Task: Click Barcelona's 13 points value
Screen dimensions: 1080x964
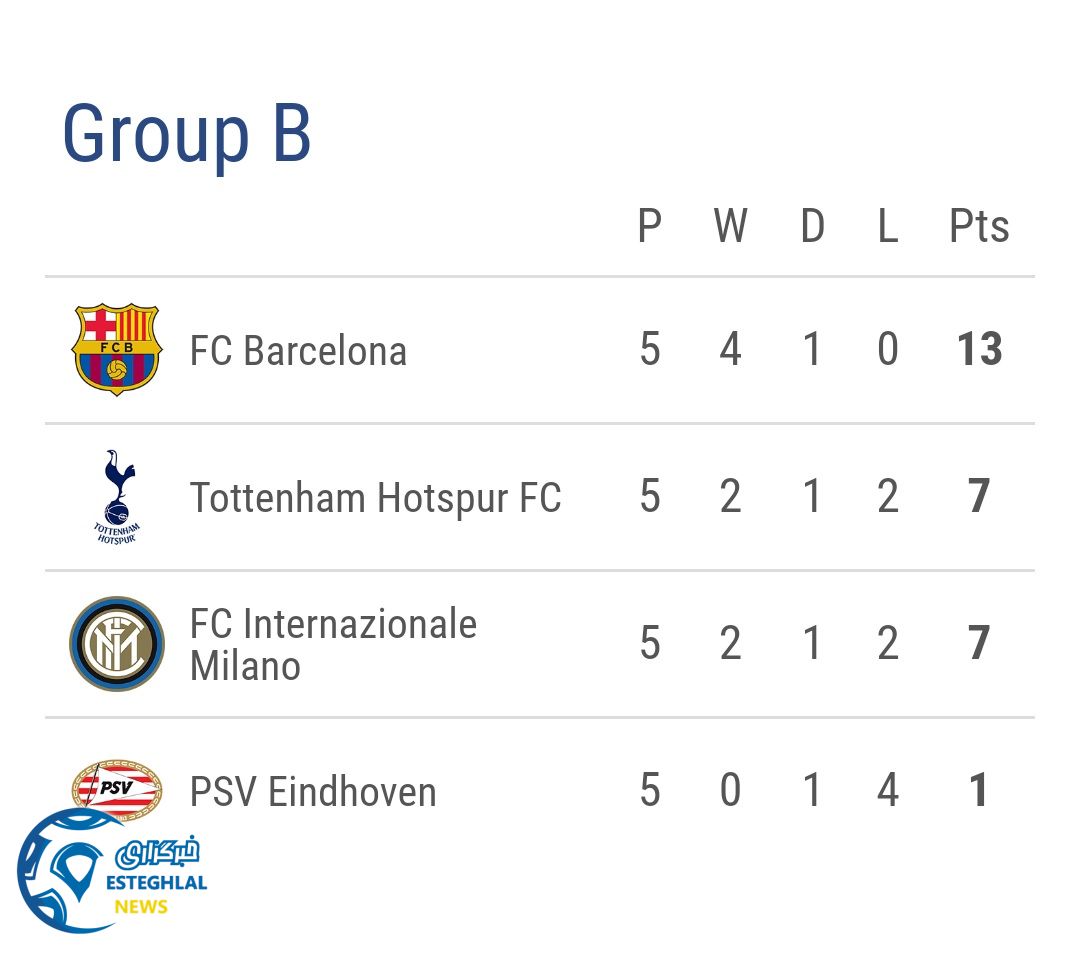Action: (x=978, y=350)
